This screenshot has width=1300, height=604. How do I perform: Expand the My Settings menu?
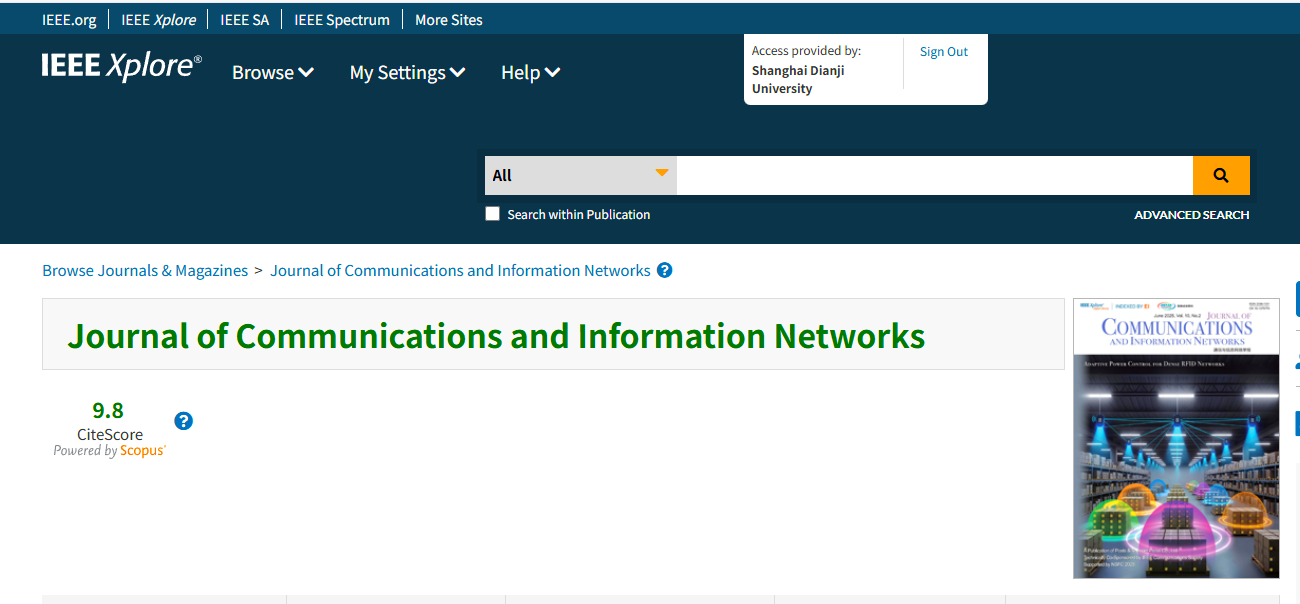(408, 72)
